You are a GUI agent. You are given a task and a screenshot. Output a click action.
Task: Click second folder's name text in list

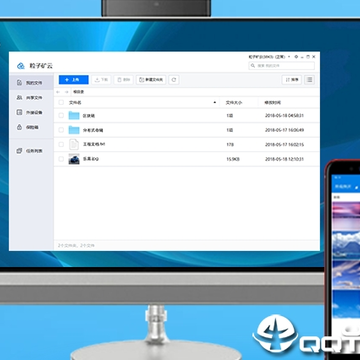(x=93, y=130)
